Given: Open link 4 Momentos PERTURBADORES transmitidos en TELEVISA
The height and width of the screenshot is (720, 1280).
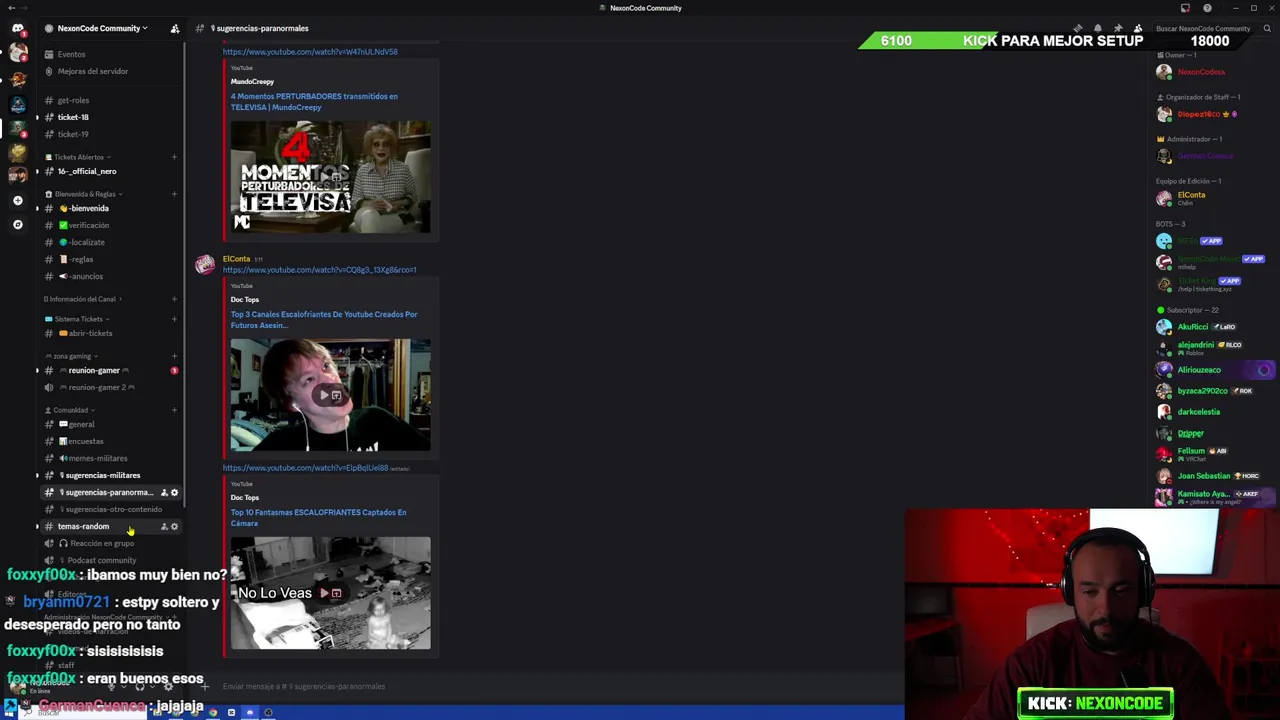Looking at the screenshot, I should point(314,102).
